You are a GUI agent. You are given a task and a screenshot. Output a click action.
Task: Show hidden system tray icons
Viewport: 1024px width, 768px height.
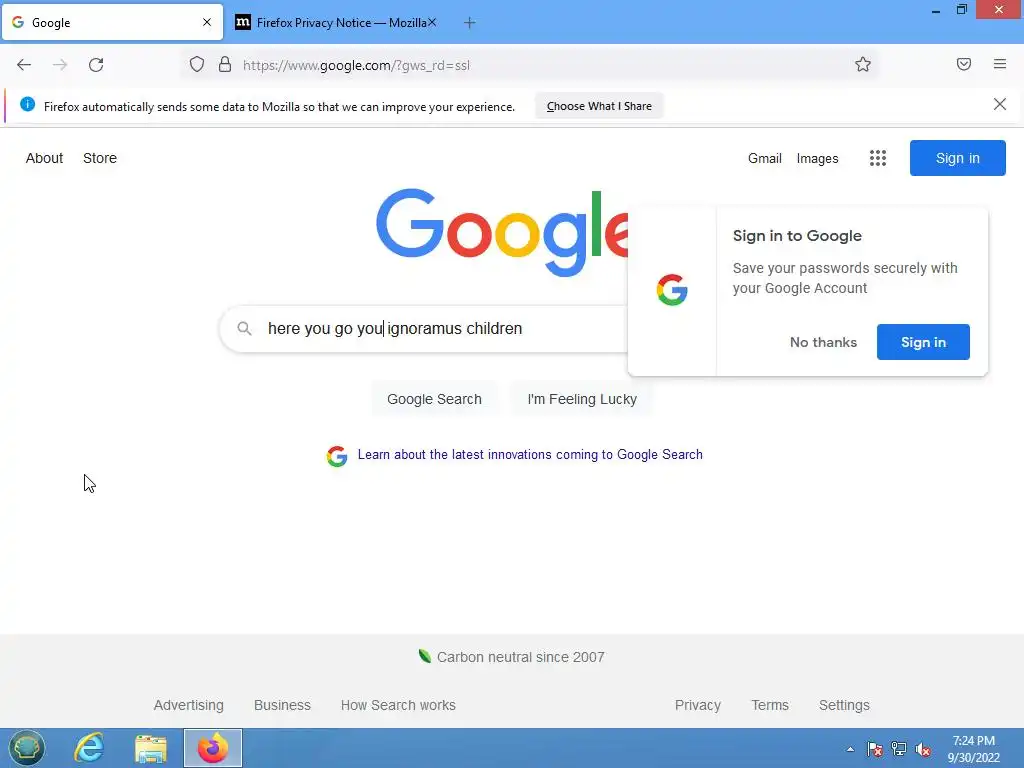click(850, 749)
